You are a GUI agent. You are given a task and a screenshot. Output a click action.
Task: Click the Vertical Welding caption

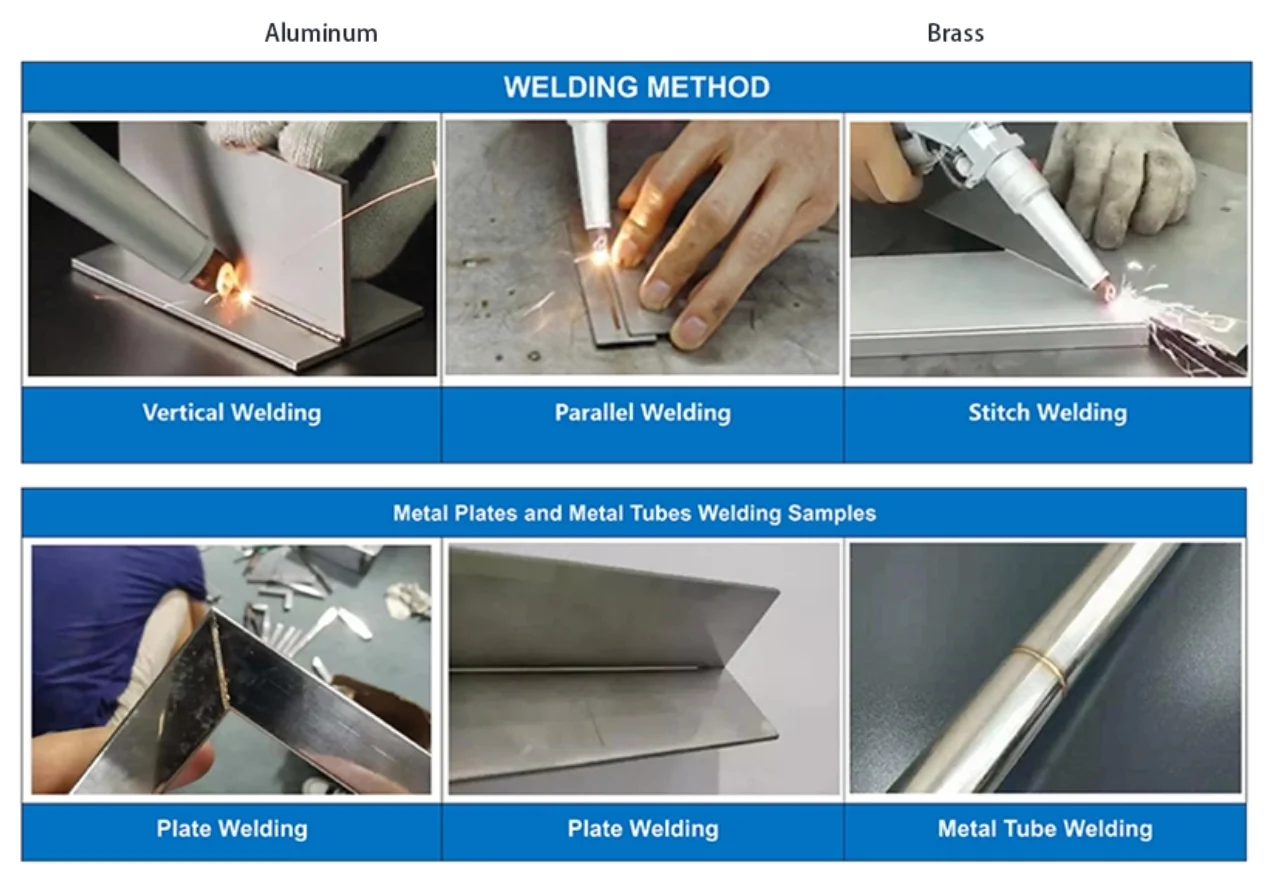tap(231, 413)
